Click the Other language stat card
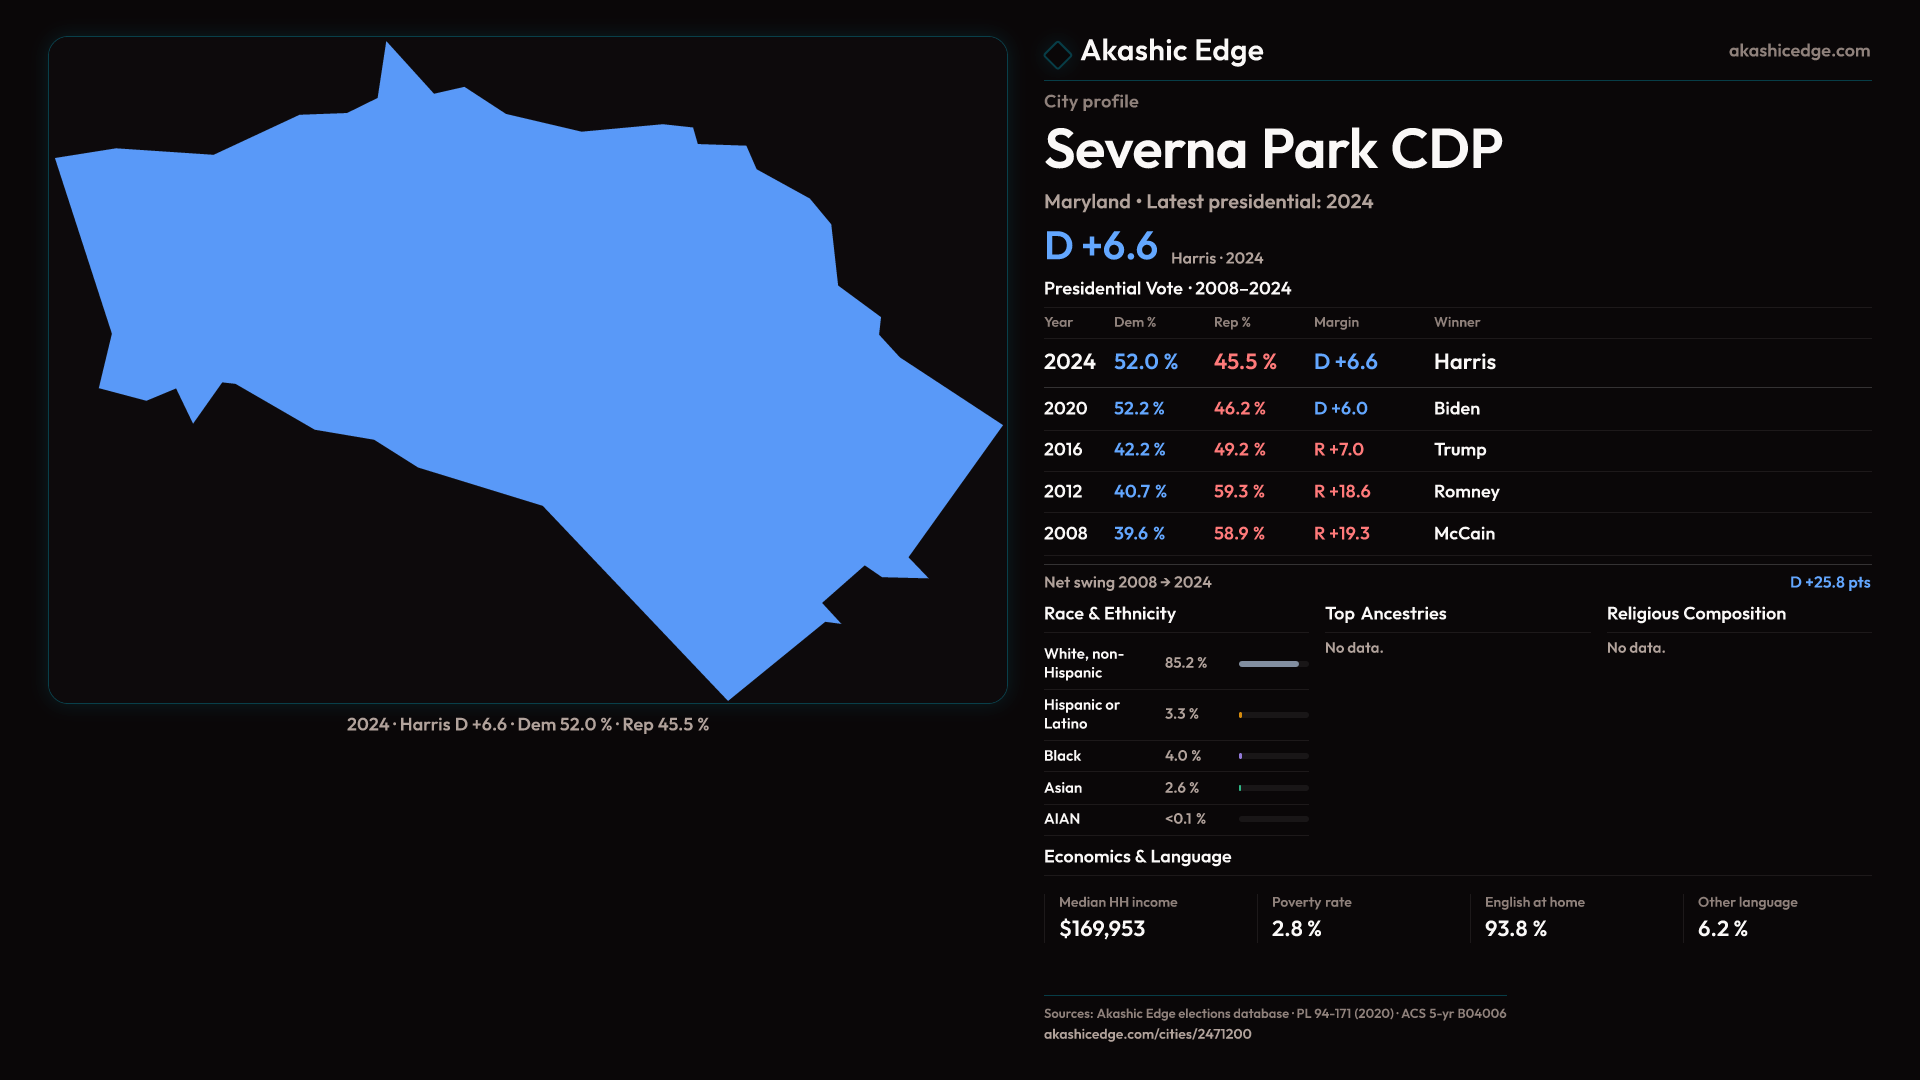 1746,917
